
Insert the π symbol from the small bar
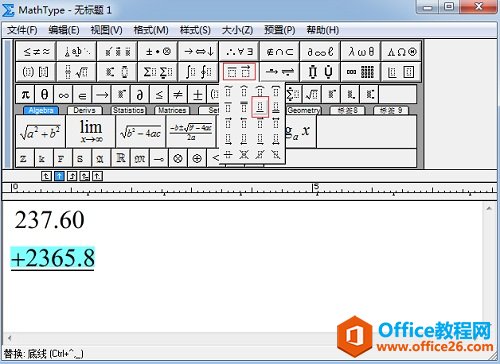click(x=25, y=95)
